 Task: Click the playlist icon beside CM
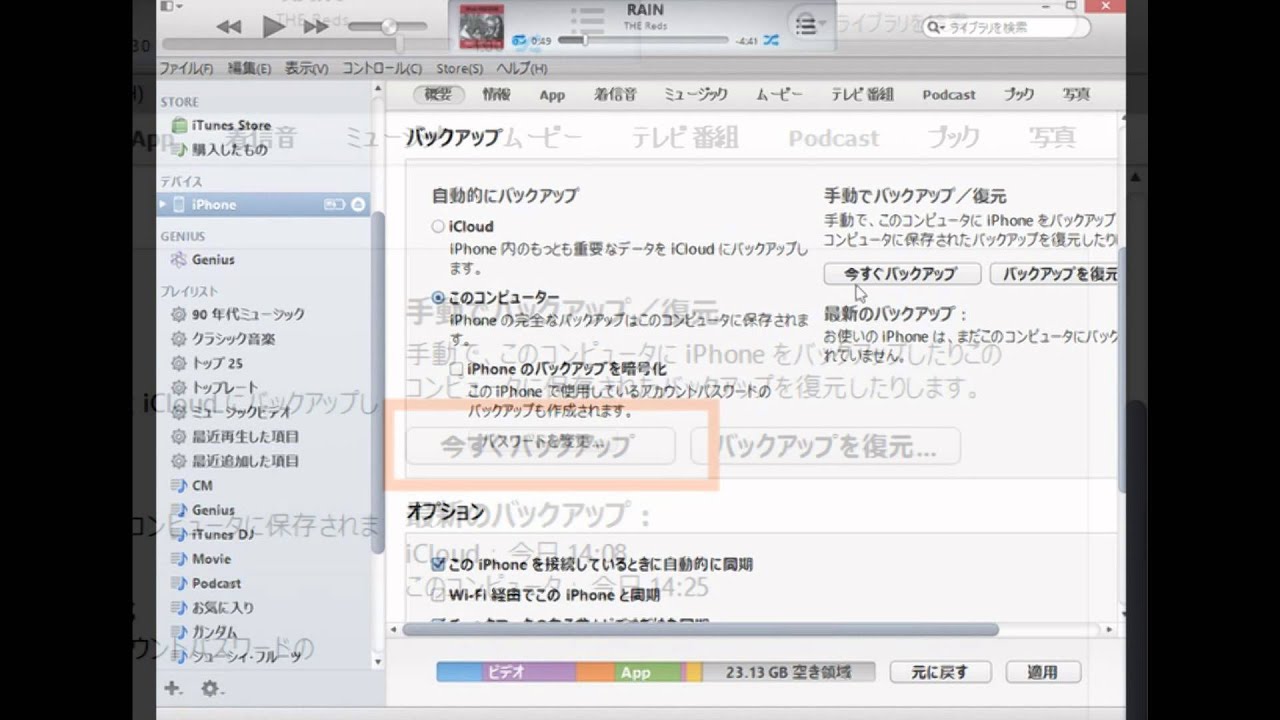point(179,485)
